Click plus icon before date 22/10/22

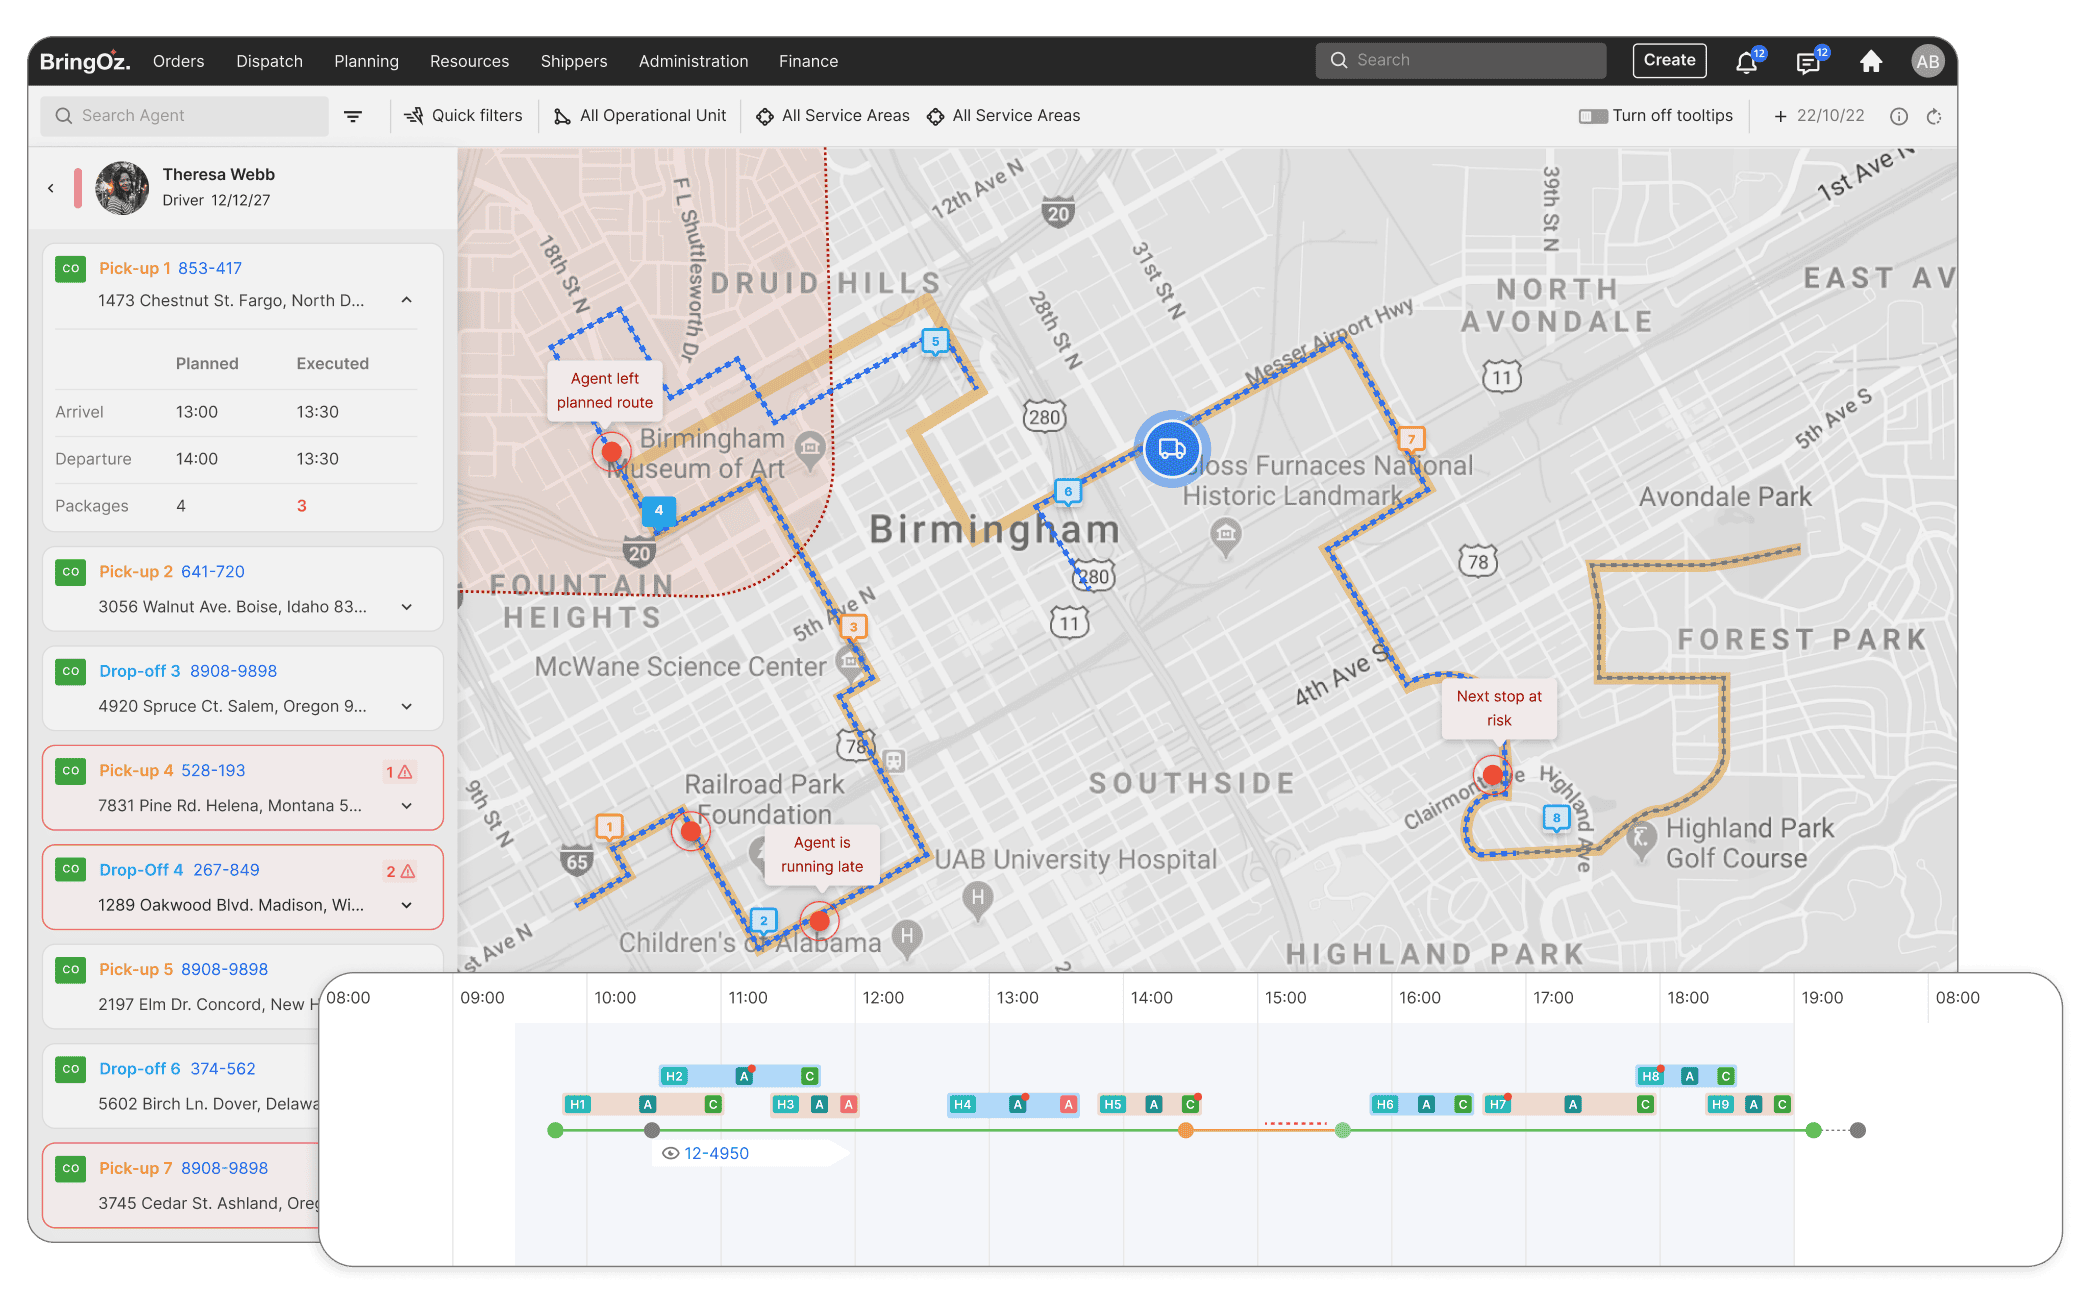(x=1780, y=116)
